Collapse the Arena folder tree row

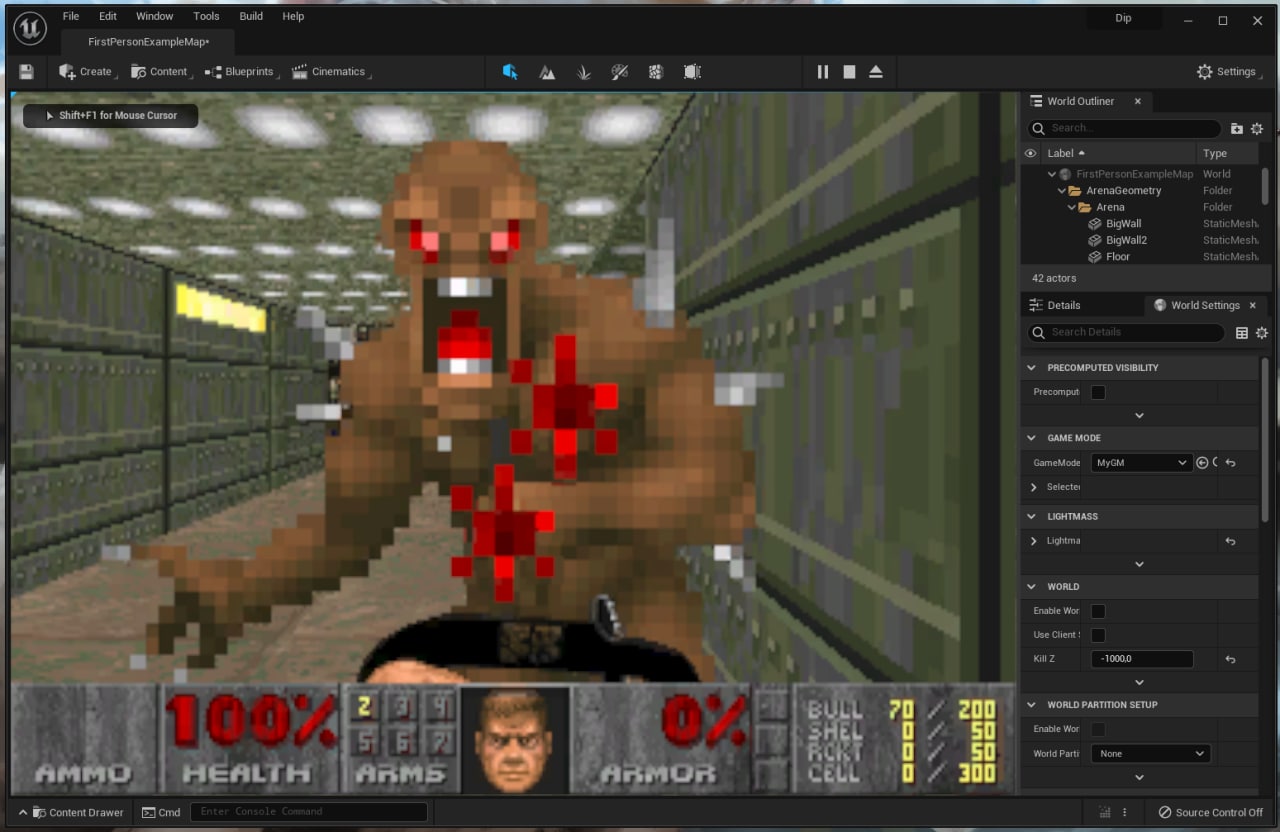[1072, 207]
